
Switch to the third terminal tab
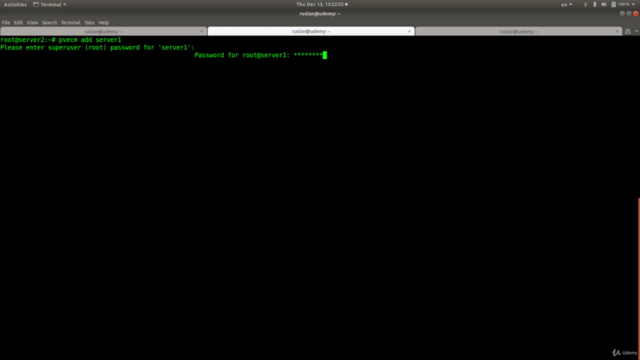(519, 31)
